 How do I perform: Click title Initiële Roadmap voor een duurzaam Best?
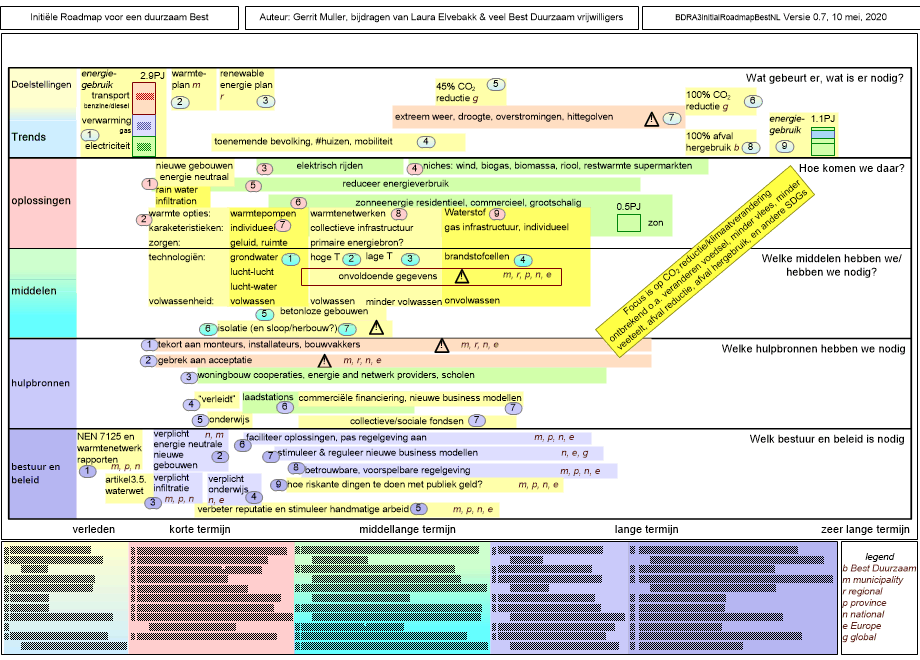point(120,18)
